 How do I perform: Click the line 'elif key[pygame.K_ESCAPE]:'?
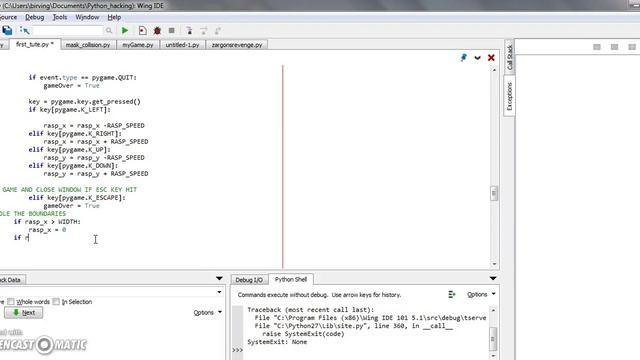(77, 198)
